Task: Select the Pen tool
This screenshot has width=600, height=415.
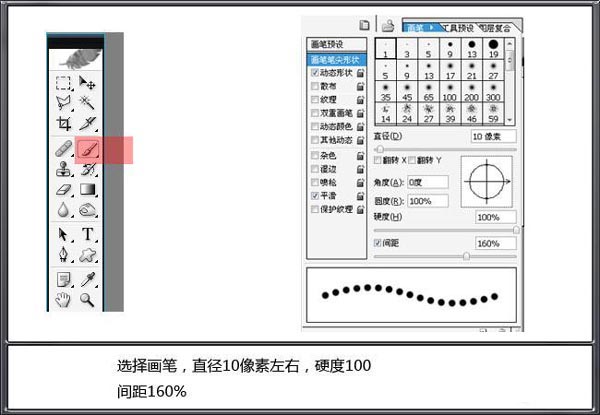Action: [x=63, y=255]
